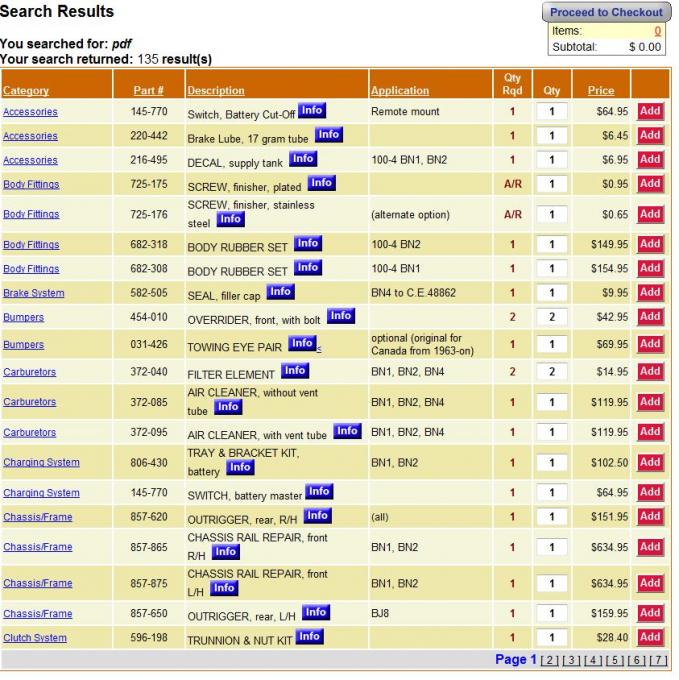679x680 pixels.
Task: Add the 682-318 BODY RUBBER SET to cart
Action: coord(650,244)
